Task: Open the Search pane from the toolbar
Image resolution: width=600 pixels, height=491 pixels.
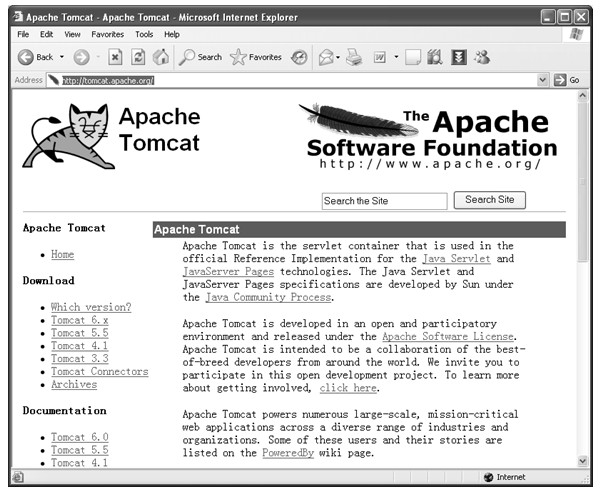Action: 201,57
